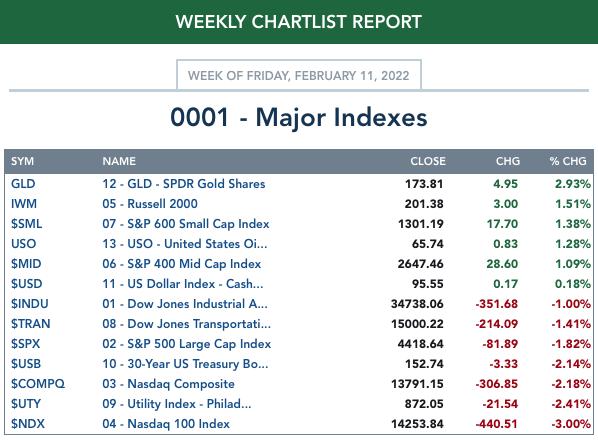Sort table by SYM column header
The width and height of the screenshot is (598, 440).
click(23, 161)
